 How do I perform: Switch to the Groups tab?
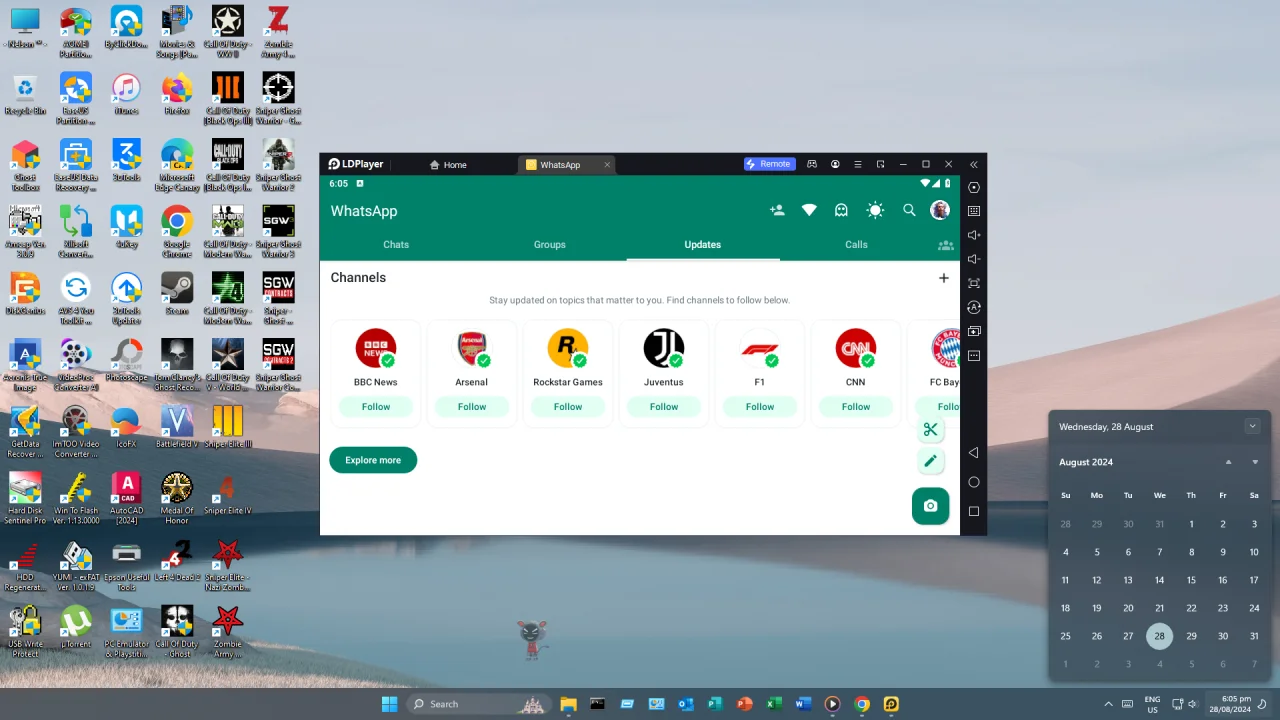(x=550, y=244)
